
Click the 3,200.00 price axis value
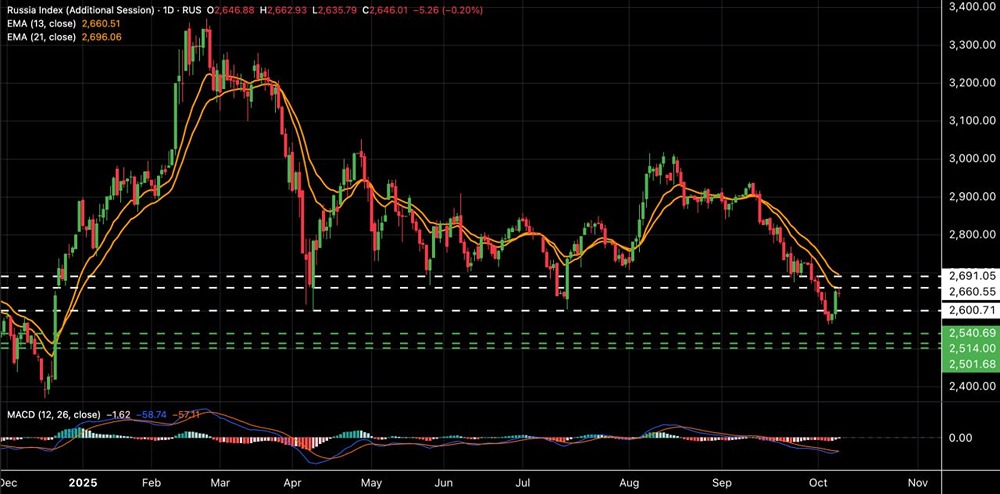pyautogui.click(x=973, y=83)
